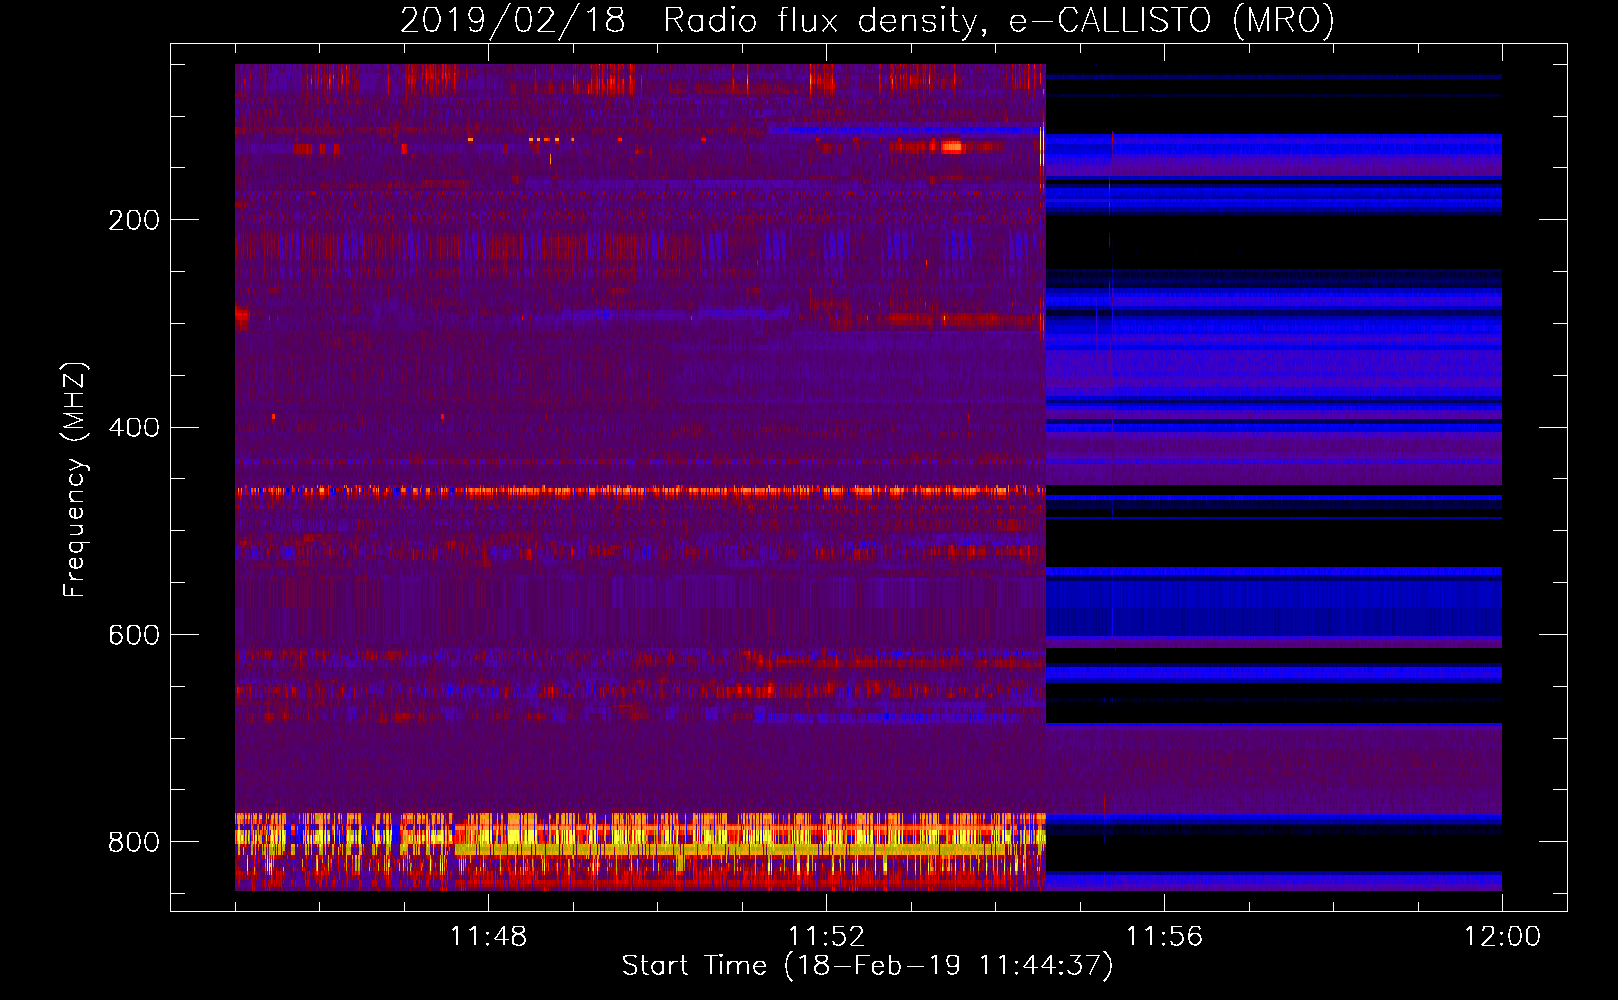
Task: Click the 11:48 time tick label
Action: (488, 937)
